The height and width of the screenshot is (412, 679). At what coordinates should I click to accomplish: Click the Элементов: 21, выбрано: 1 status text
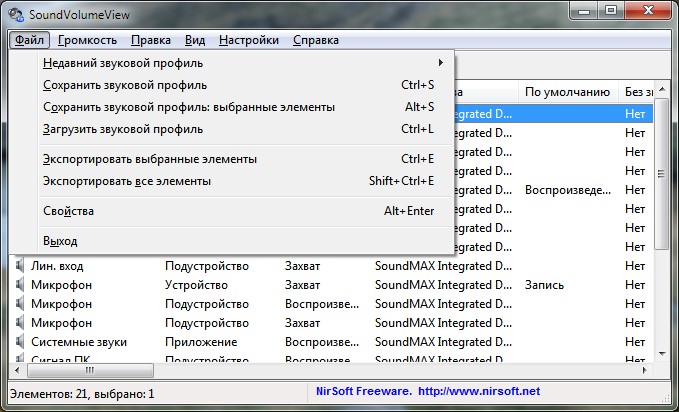coord(82,394)
